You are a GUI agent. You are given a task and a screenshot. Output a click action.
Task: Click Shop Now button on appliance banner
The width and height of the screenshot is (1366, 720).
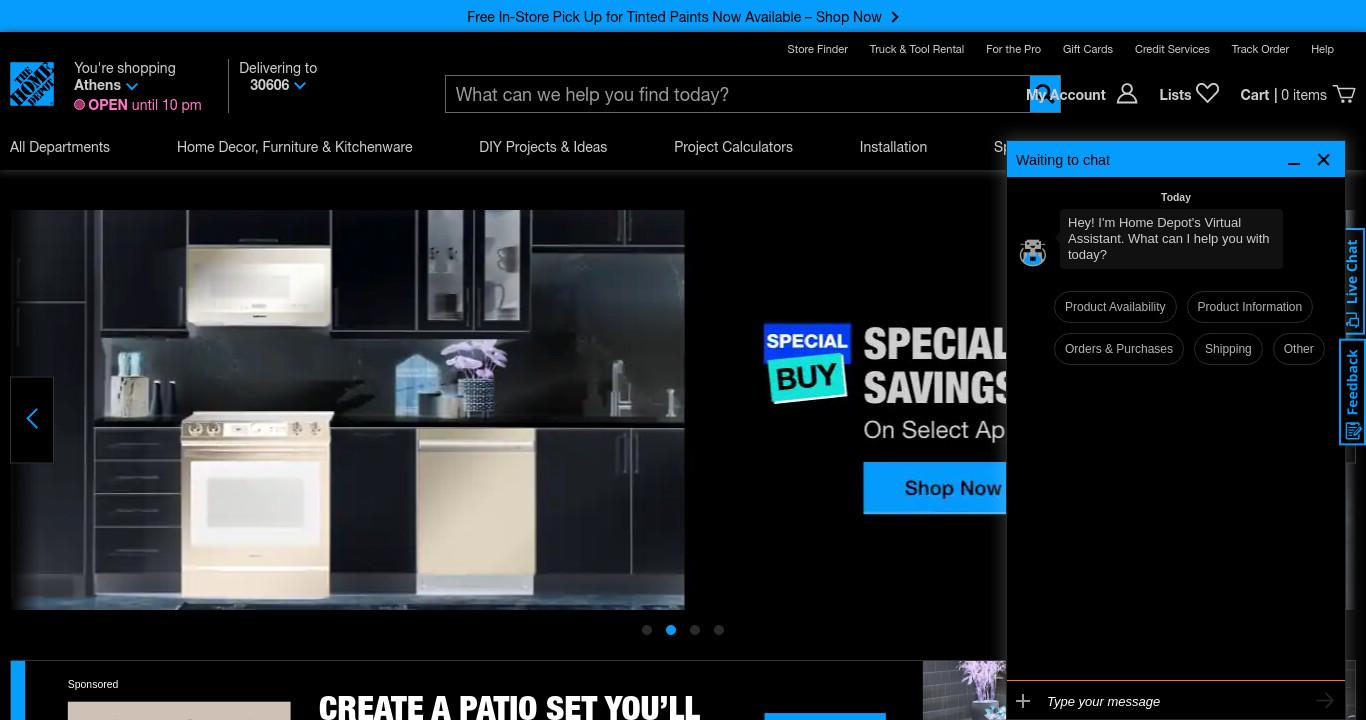click(936, 488)
